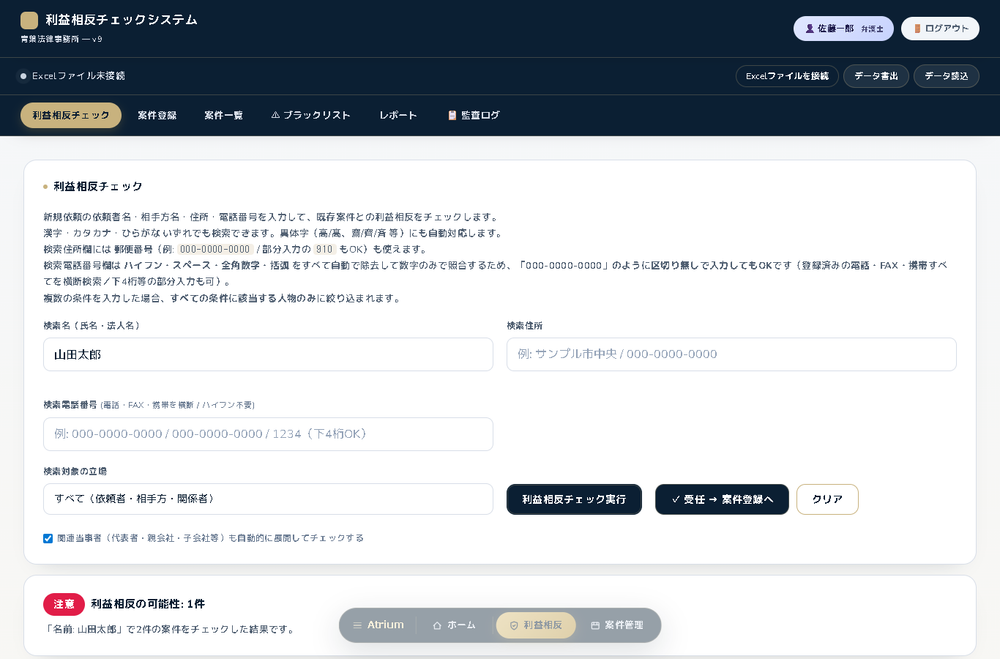Click 受任 → 案件登録へ button

coord(722,500)
